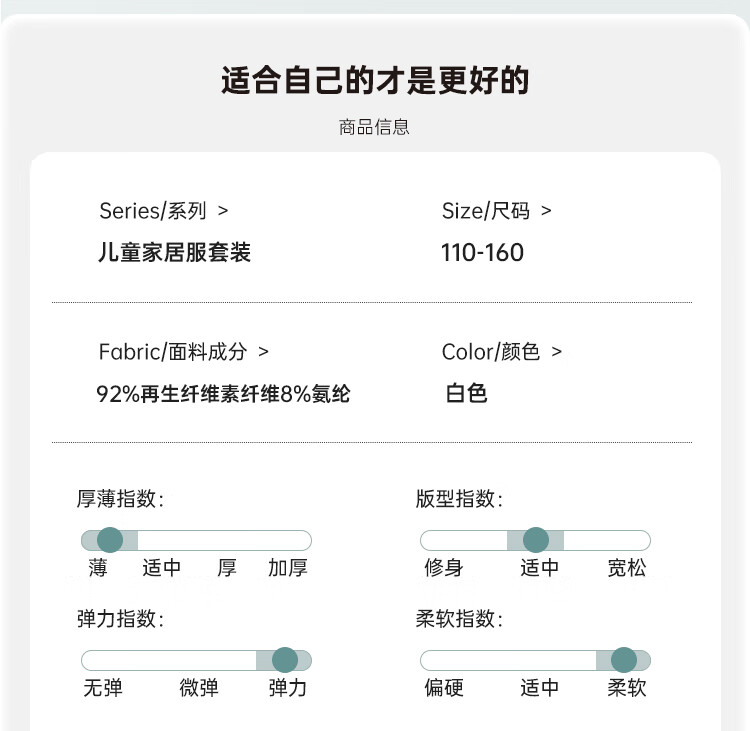
Task: Click the 110-160 size value
Action: coord(482,253)
